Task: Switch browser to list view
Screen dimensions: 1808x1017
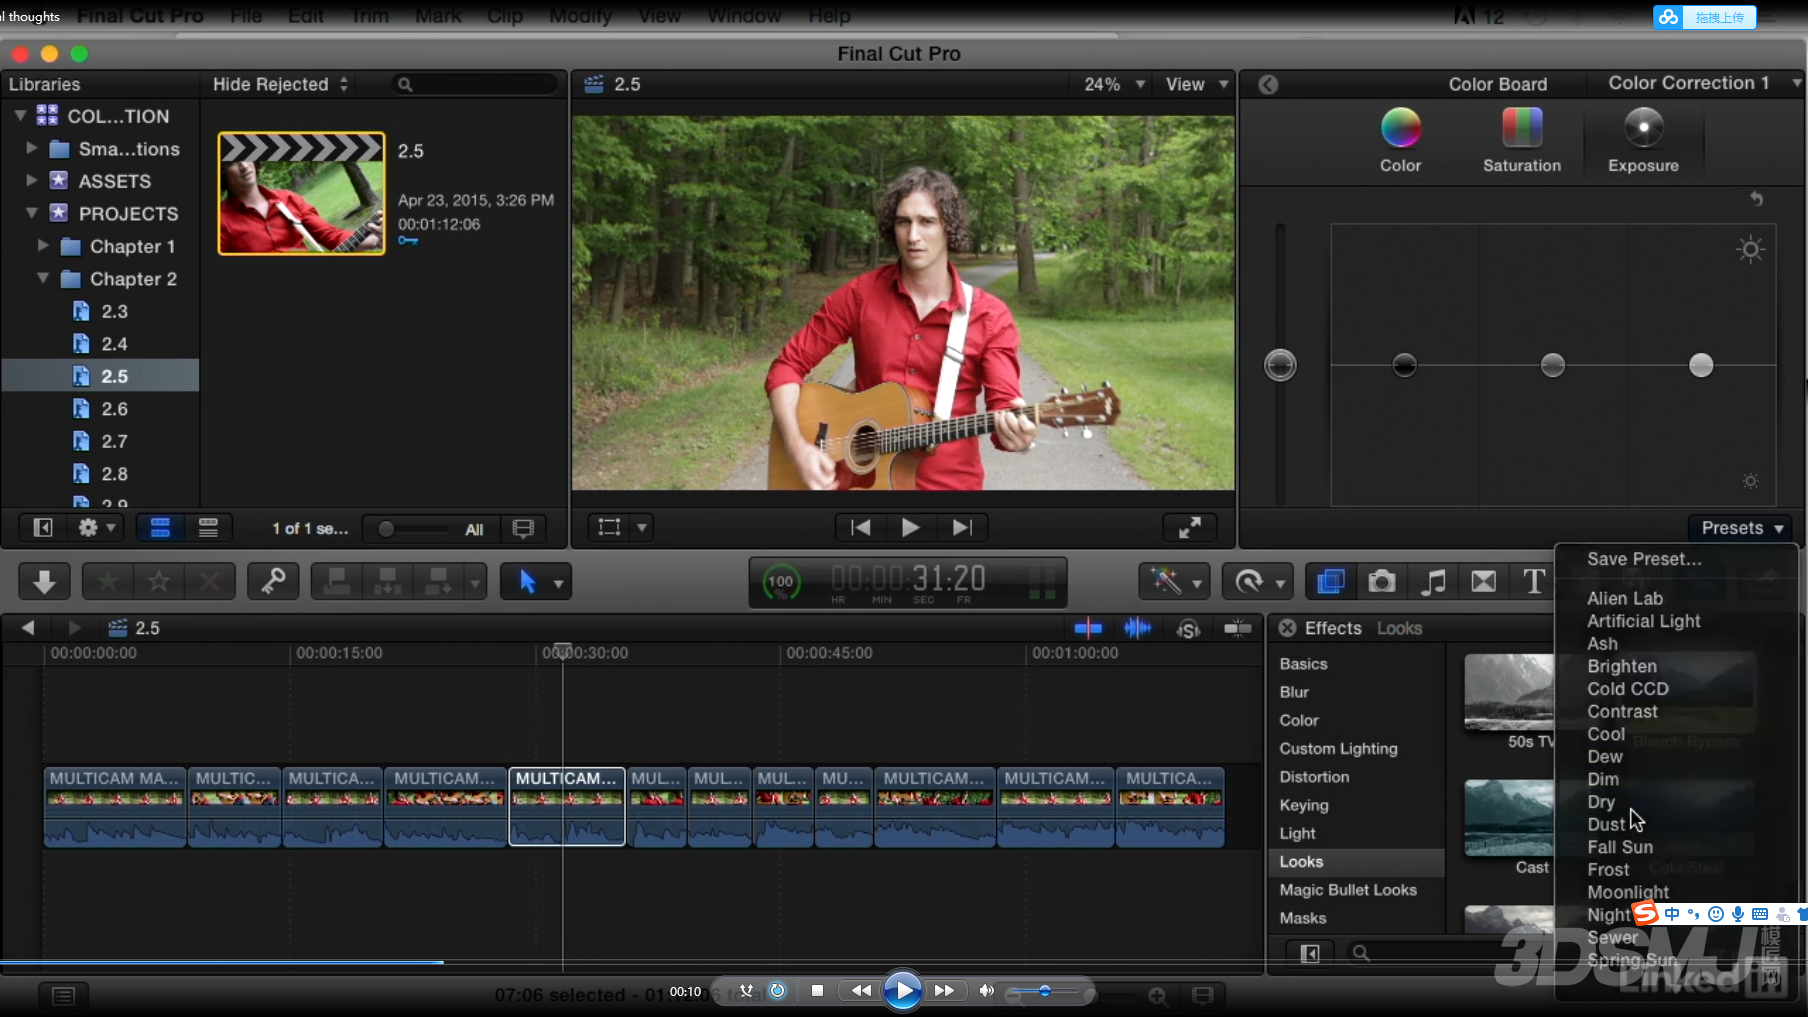Action: 208,527
